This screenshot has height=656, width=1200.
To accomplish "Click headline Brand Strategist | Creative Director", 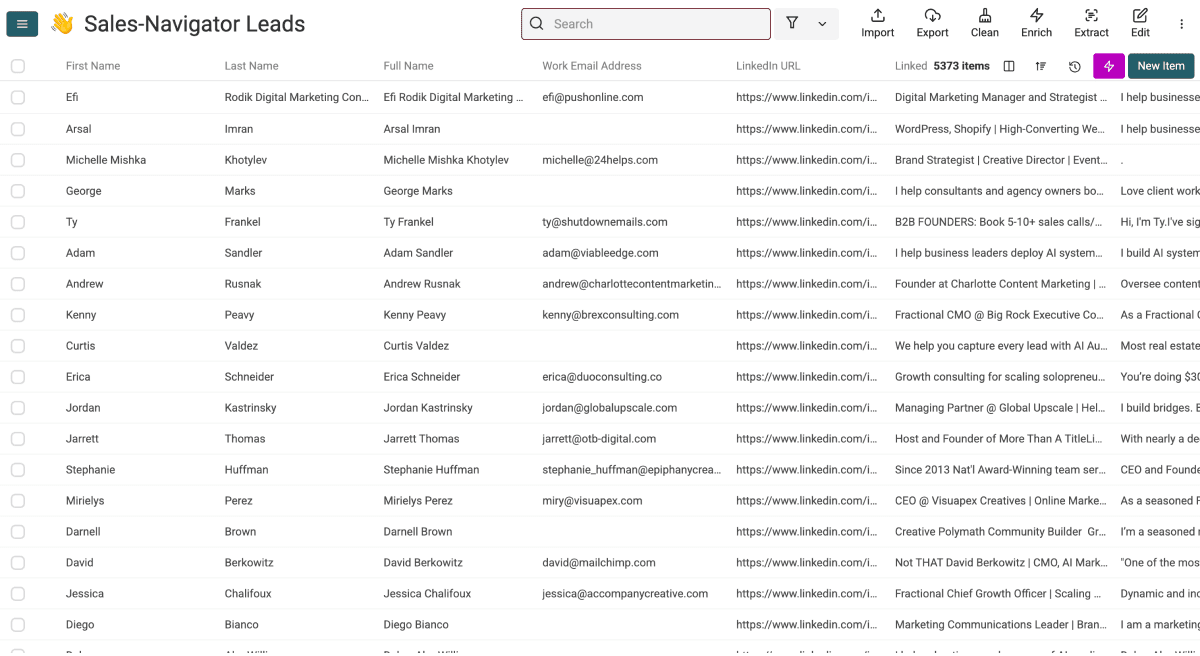I will tap(1001, 159).
